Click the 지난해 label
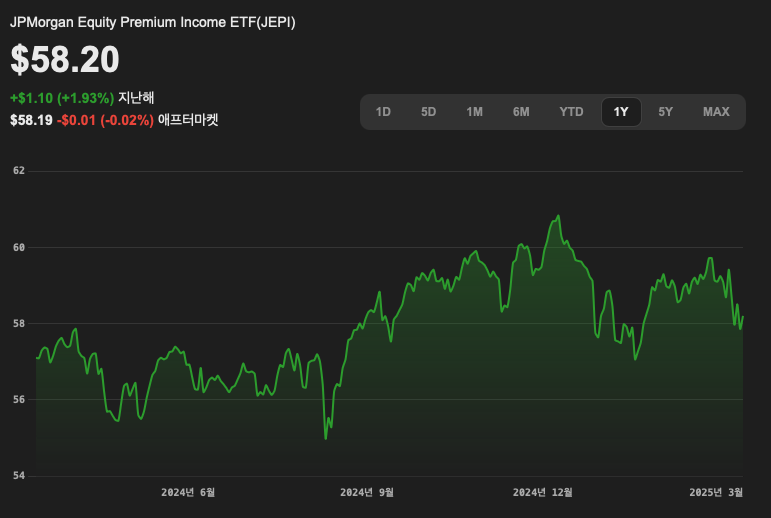The height and width of the screenshot is (518, 771). click(136, 97)
